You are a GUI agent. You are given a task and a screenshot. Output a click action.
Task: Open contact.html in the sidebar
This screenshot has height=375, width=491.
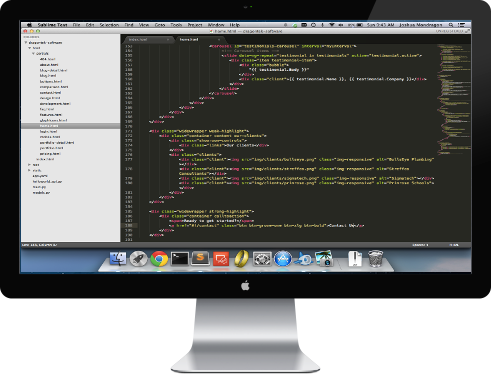(50, 93)
